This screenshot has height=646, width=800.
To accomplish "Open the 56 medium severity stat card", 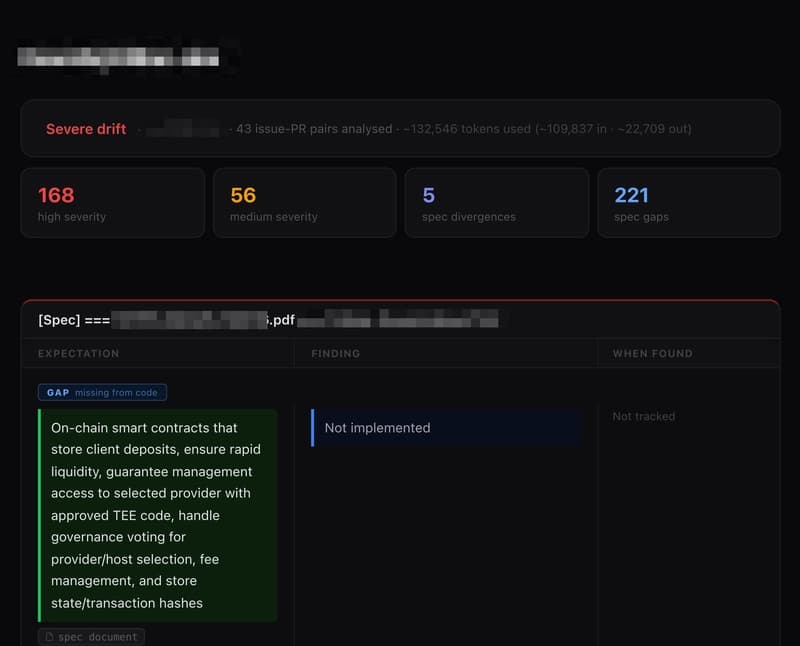I will click(304, 203).
